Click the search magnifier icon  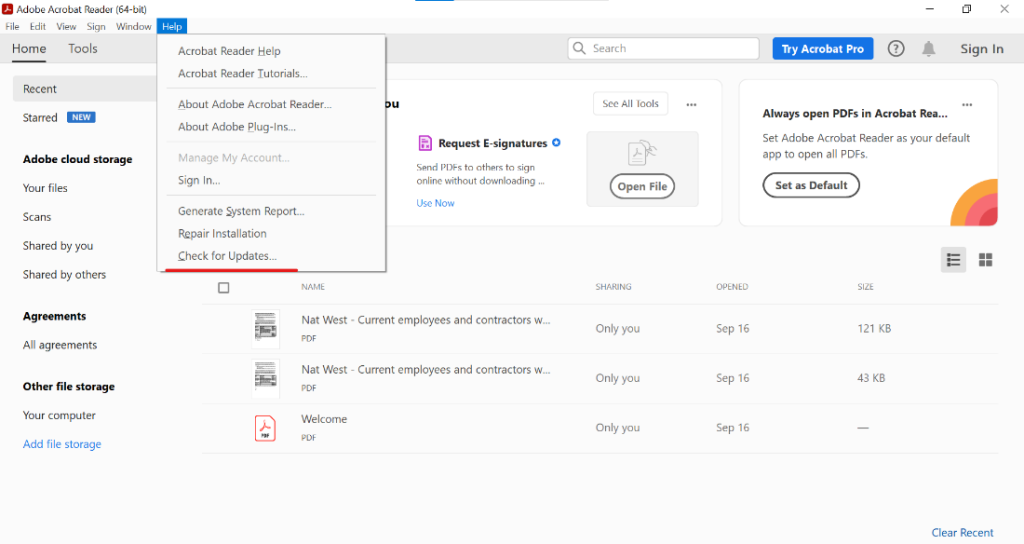point(579,48)
